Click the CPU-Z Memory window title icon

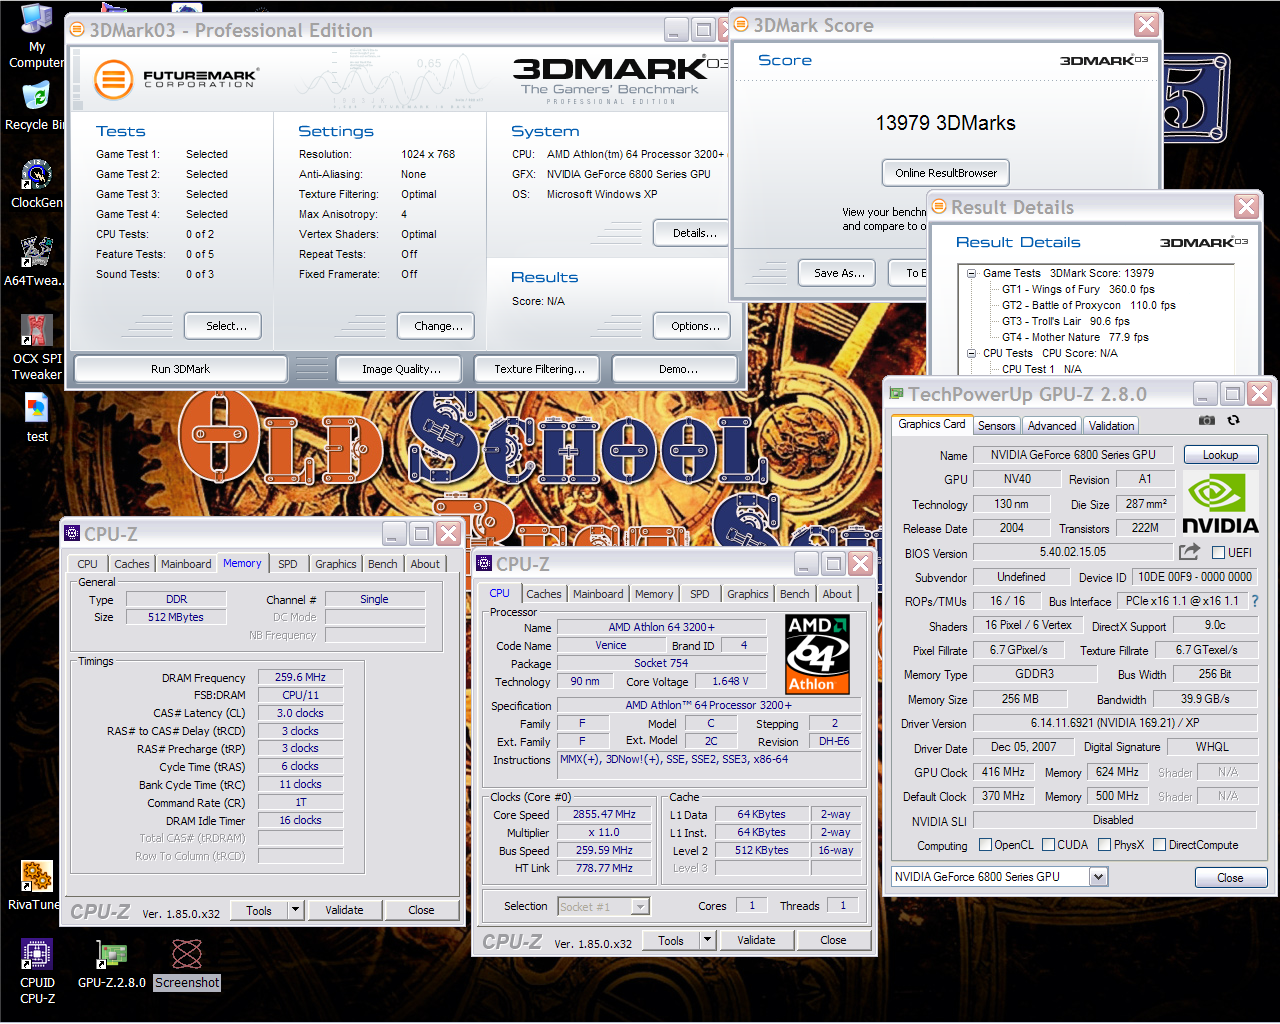[x=72, y=534]
